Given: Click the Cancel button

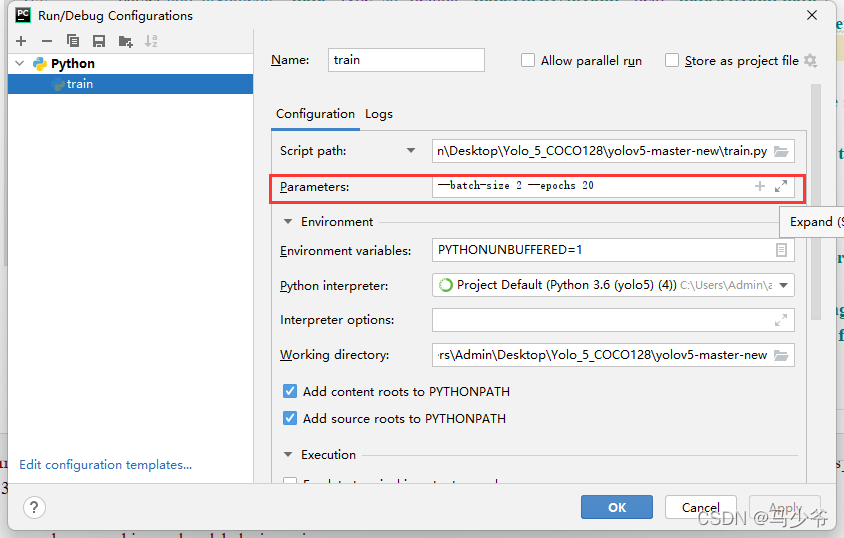Looking at the screenshot, I should [701, 507].
